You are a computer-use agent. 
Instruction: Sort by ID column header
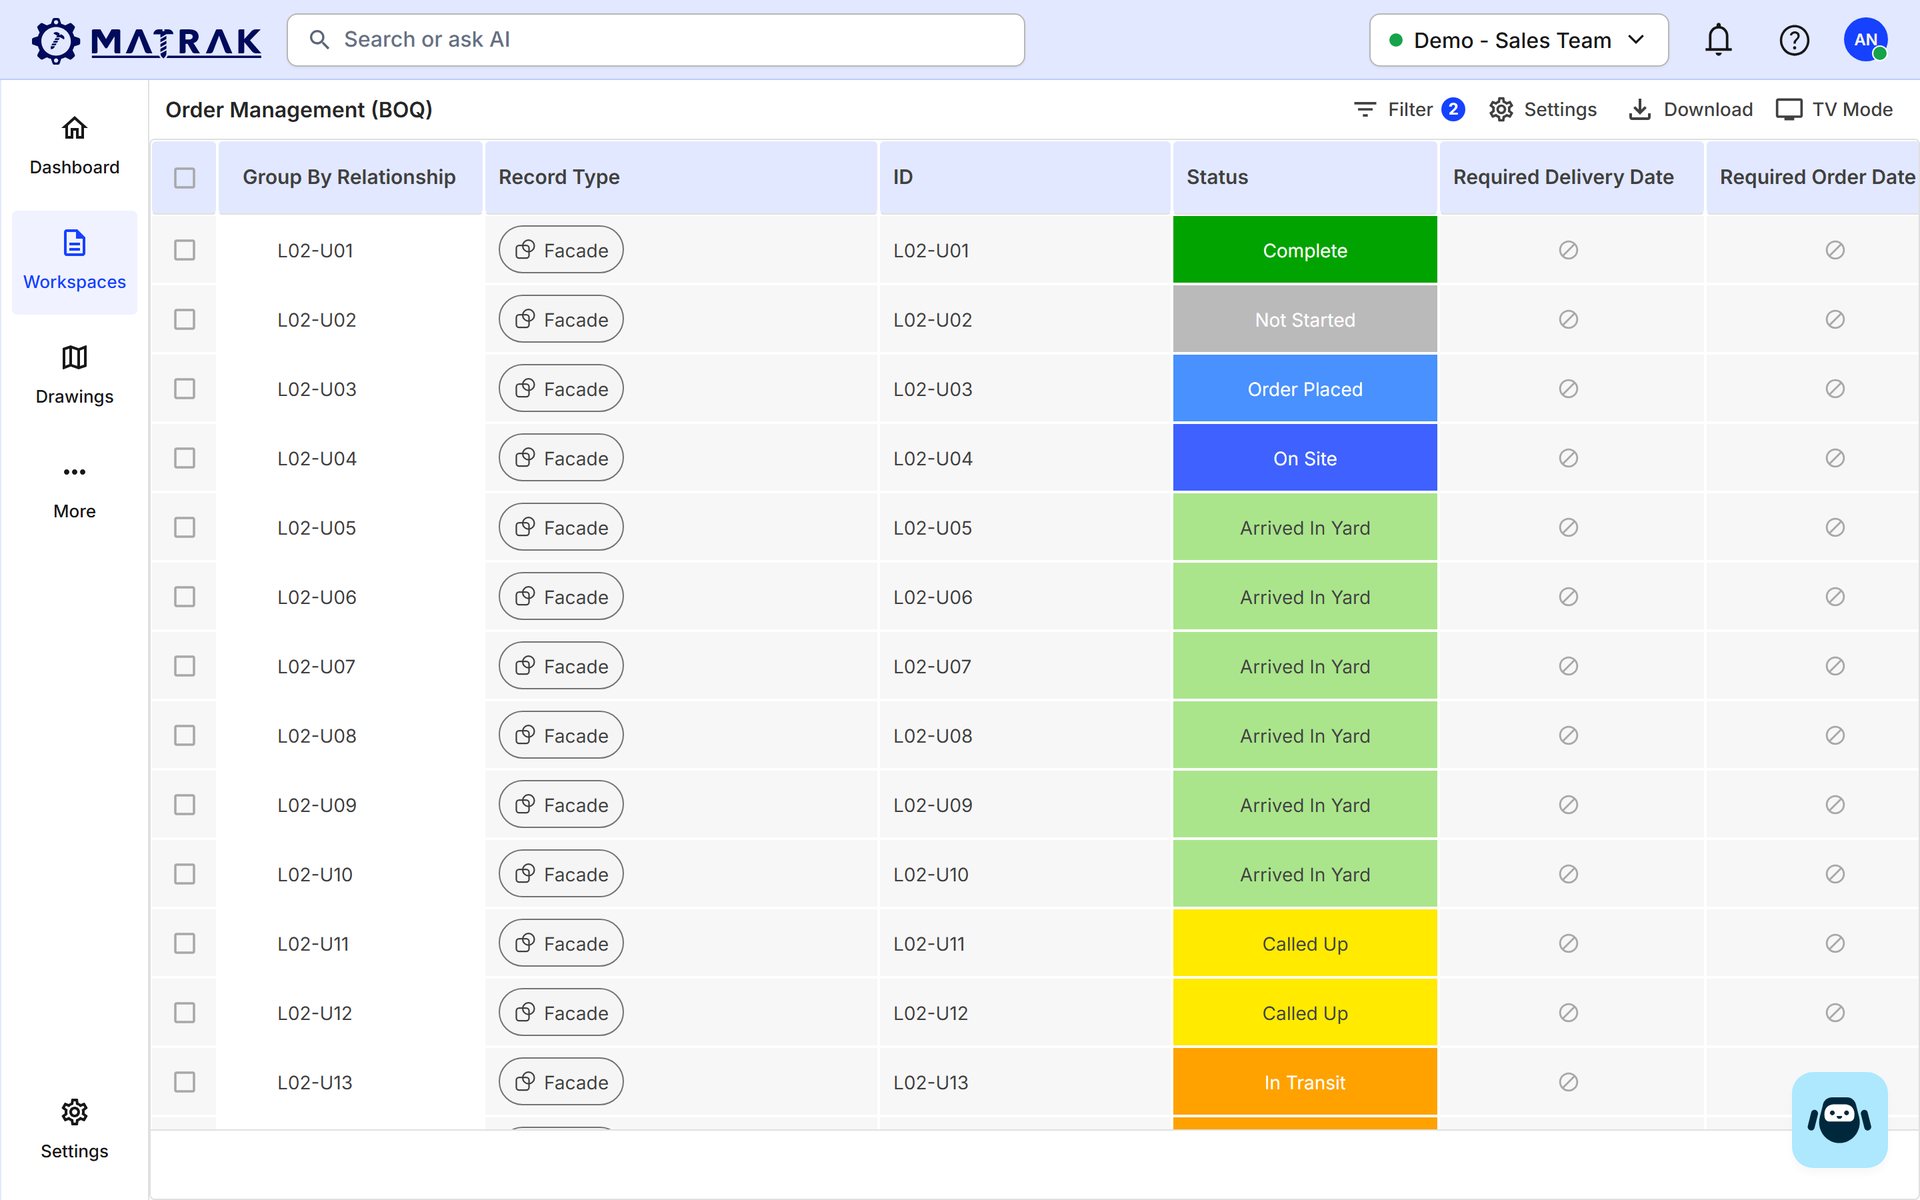coord(1024,177)
